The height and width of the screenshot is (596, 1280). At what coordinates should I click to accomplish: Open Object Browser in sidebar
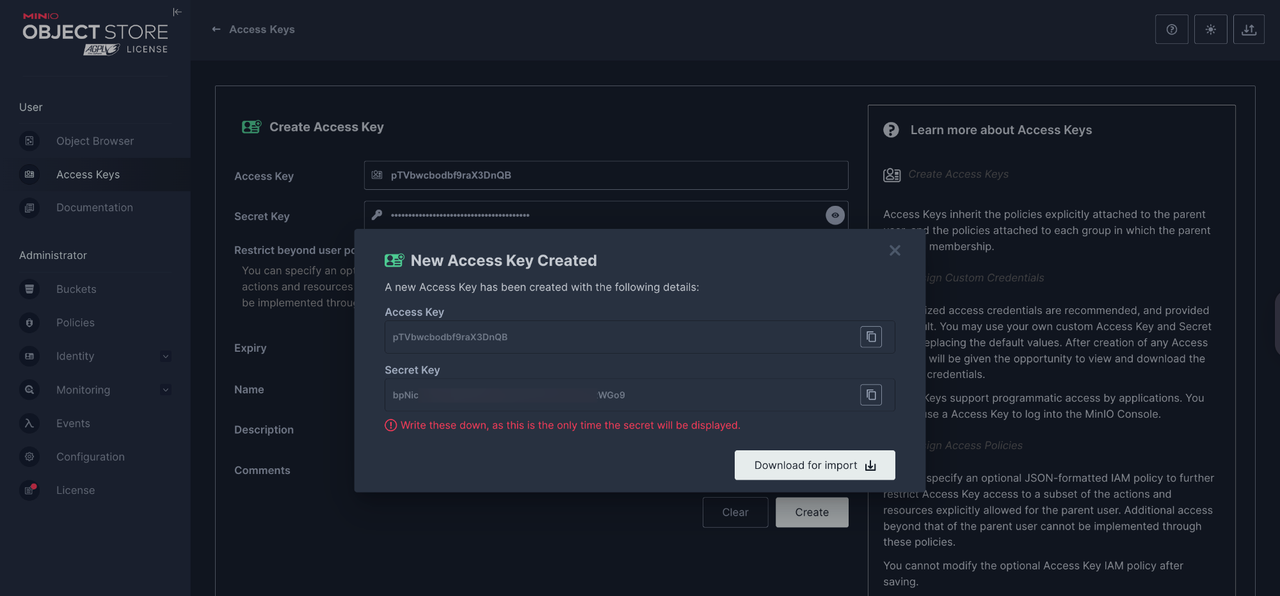tap(95, 141)
